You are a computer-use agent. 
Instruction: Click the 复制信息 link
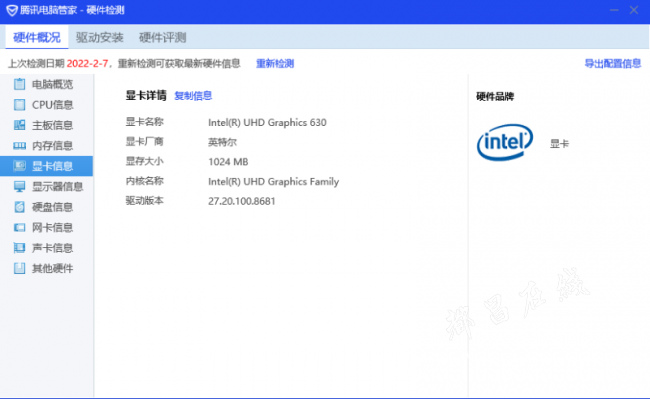point(193,96)
